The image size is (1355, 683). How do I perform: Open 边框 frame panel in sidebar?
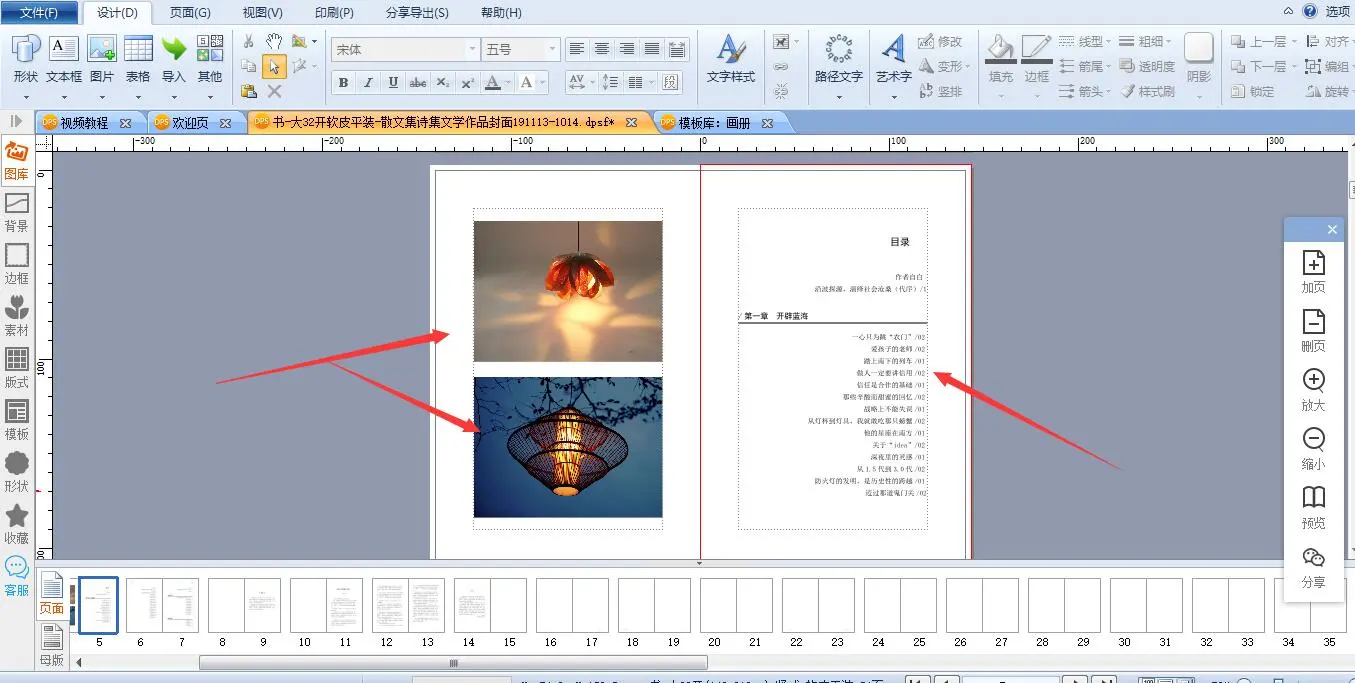[17, 264]
